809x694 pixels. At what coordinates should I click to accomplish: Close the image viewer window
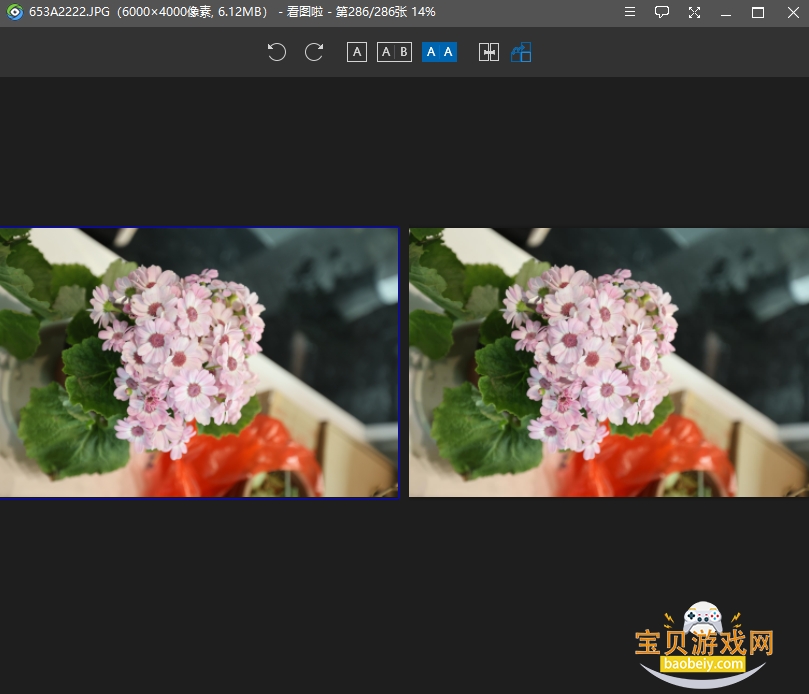pos(793,12)
